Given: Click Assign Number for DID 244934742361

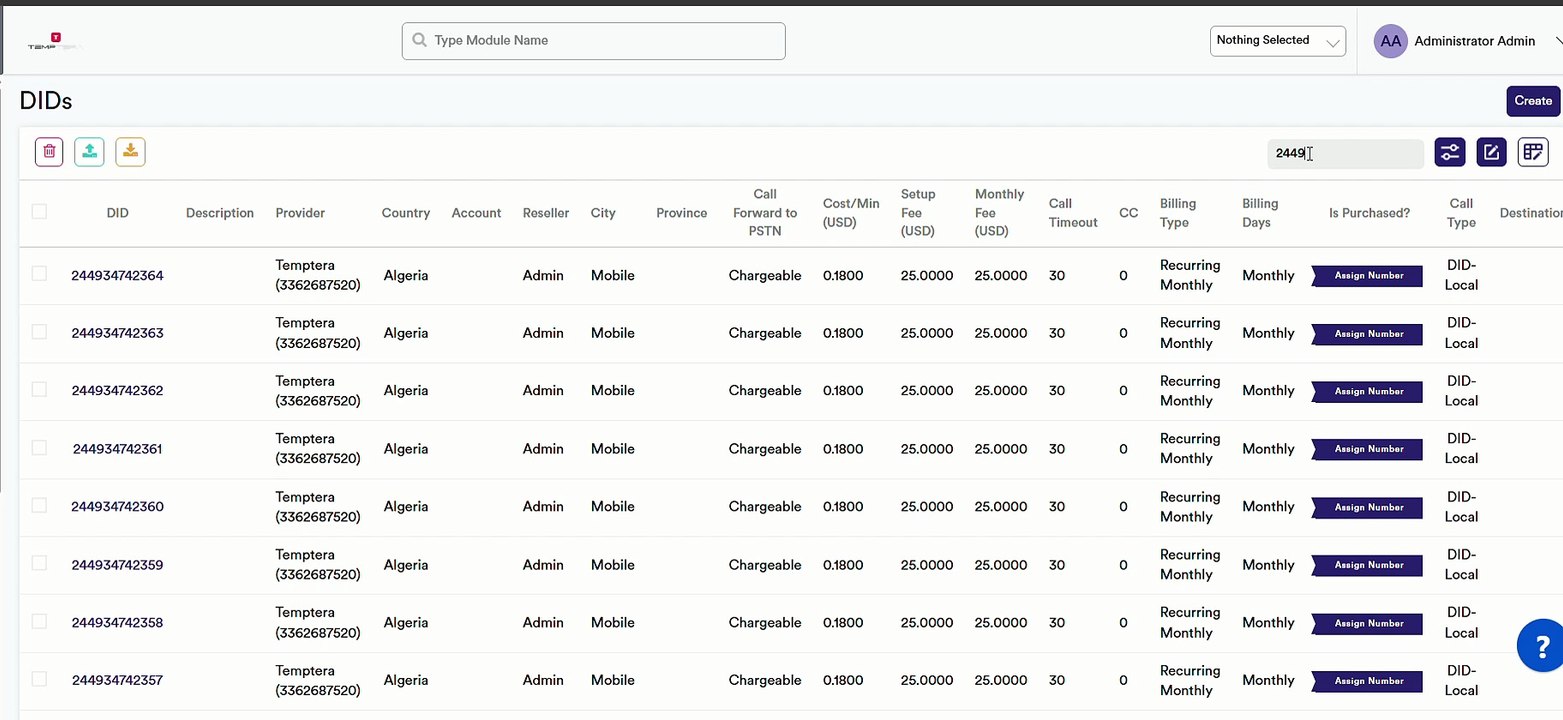Looking at the screenshot, I should click(x=1367, y=449).
